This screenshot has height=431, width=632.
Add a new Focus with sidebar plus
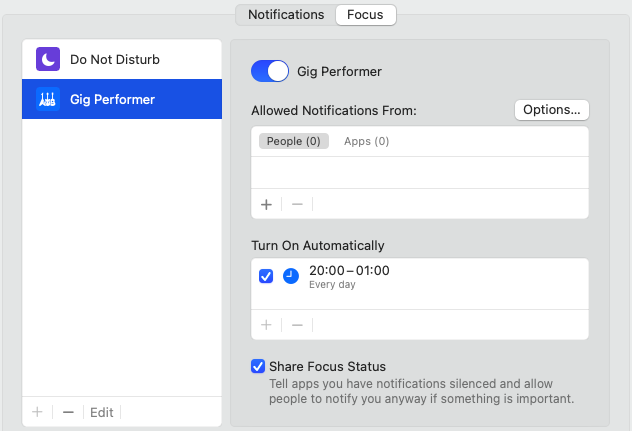37,412
